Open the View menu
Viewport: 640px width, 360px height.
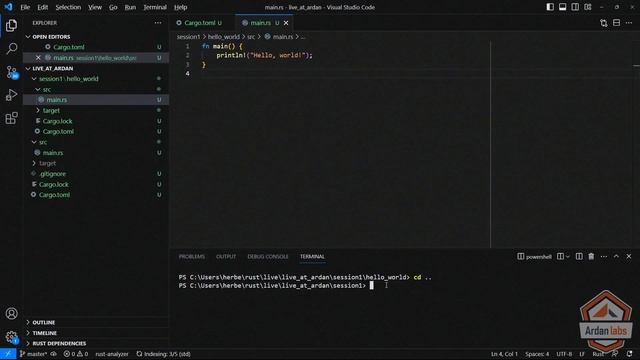(95, 7)
